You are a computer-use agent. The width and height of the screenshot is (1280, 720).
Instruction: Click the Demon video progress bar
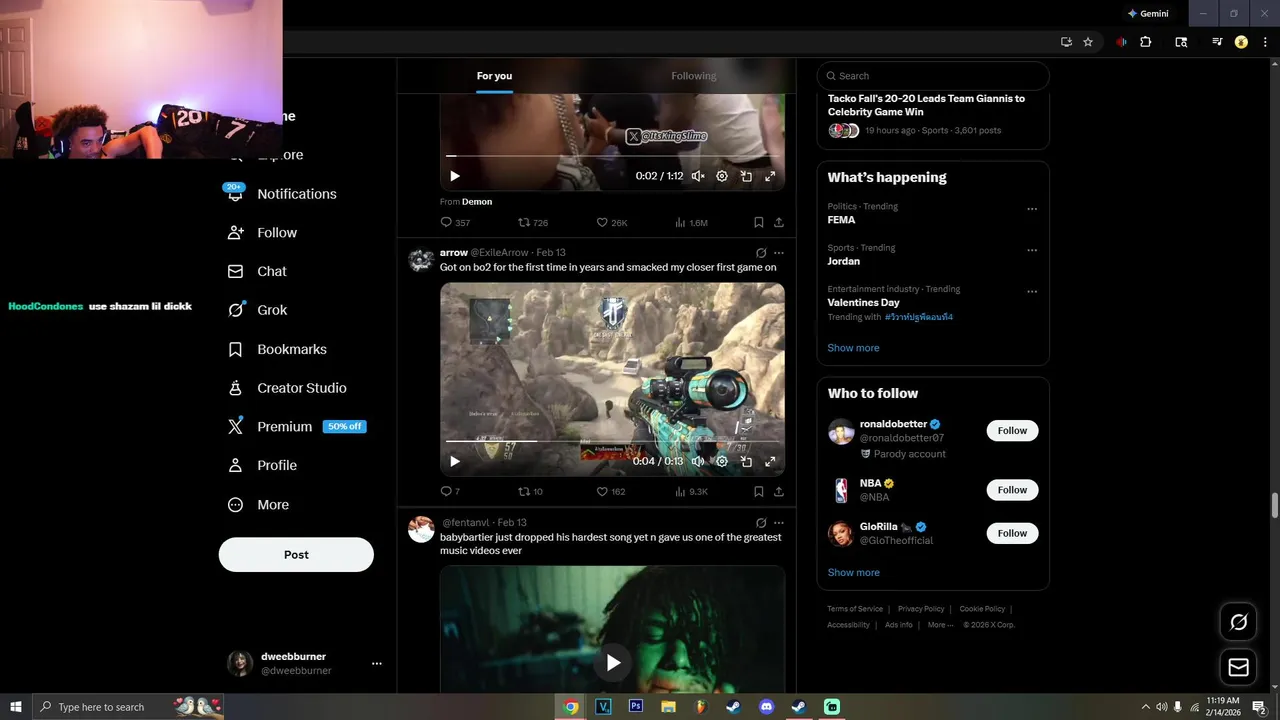click(612, 156)
